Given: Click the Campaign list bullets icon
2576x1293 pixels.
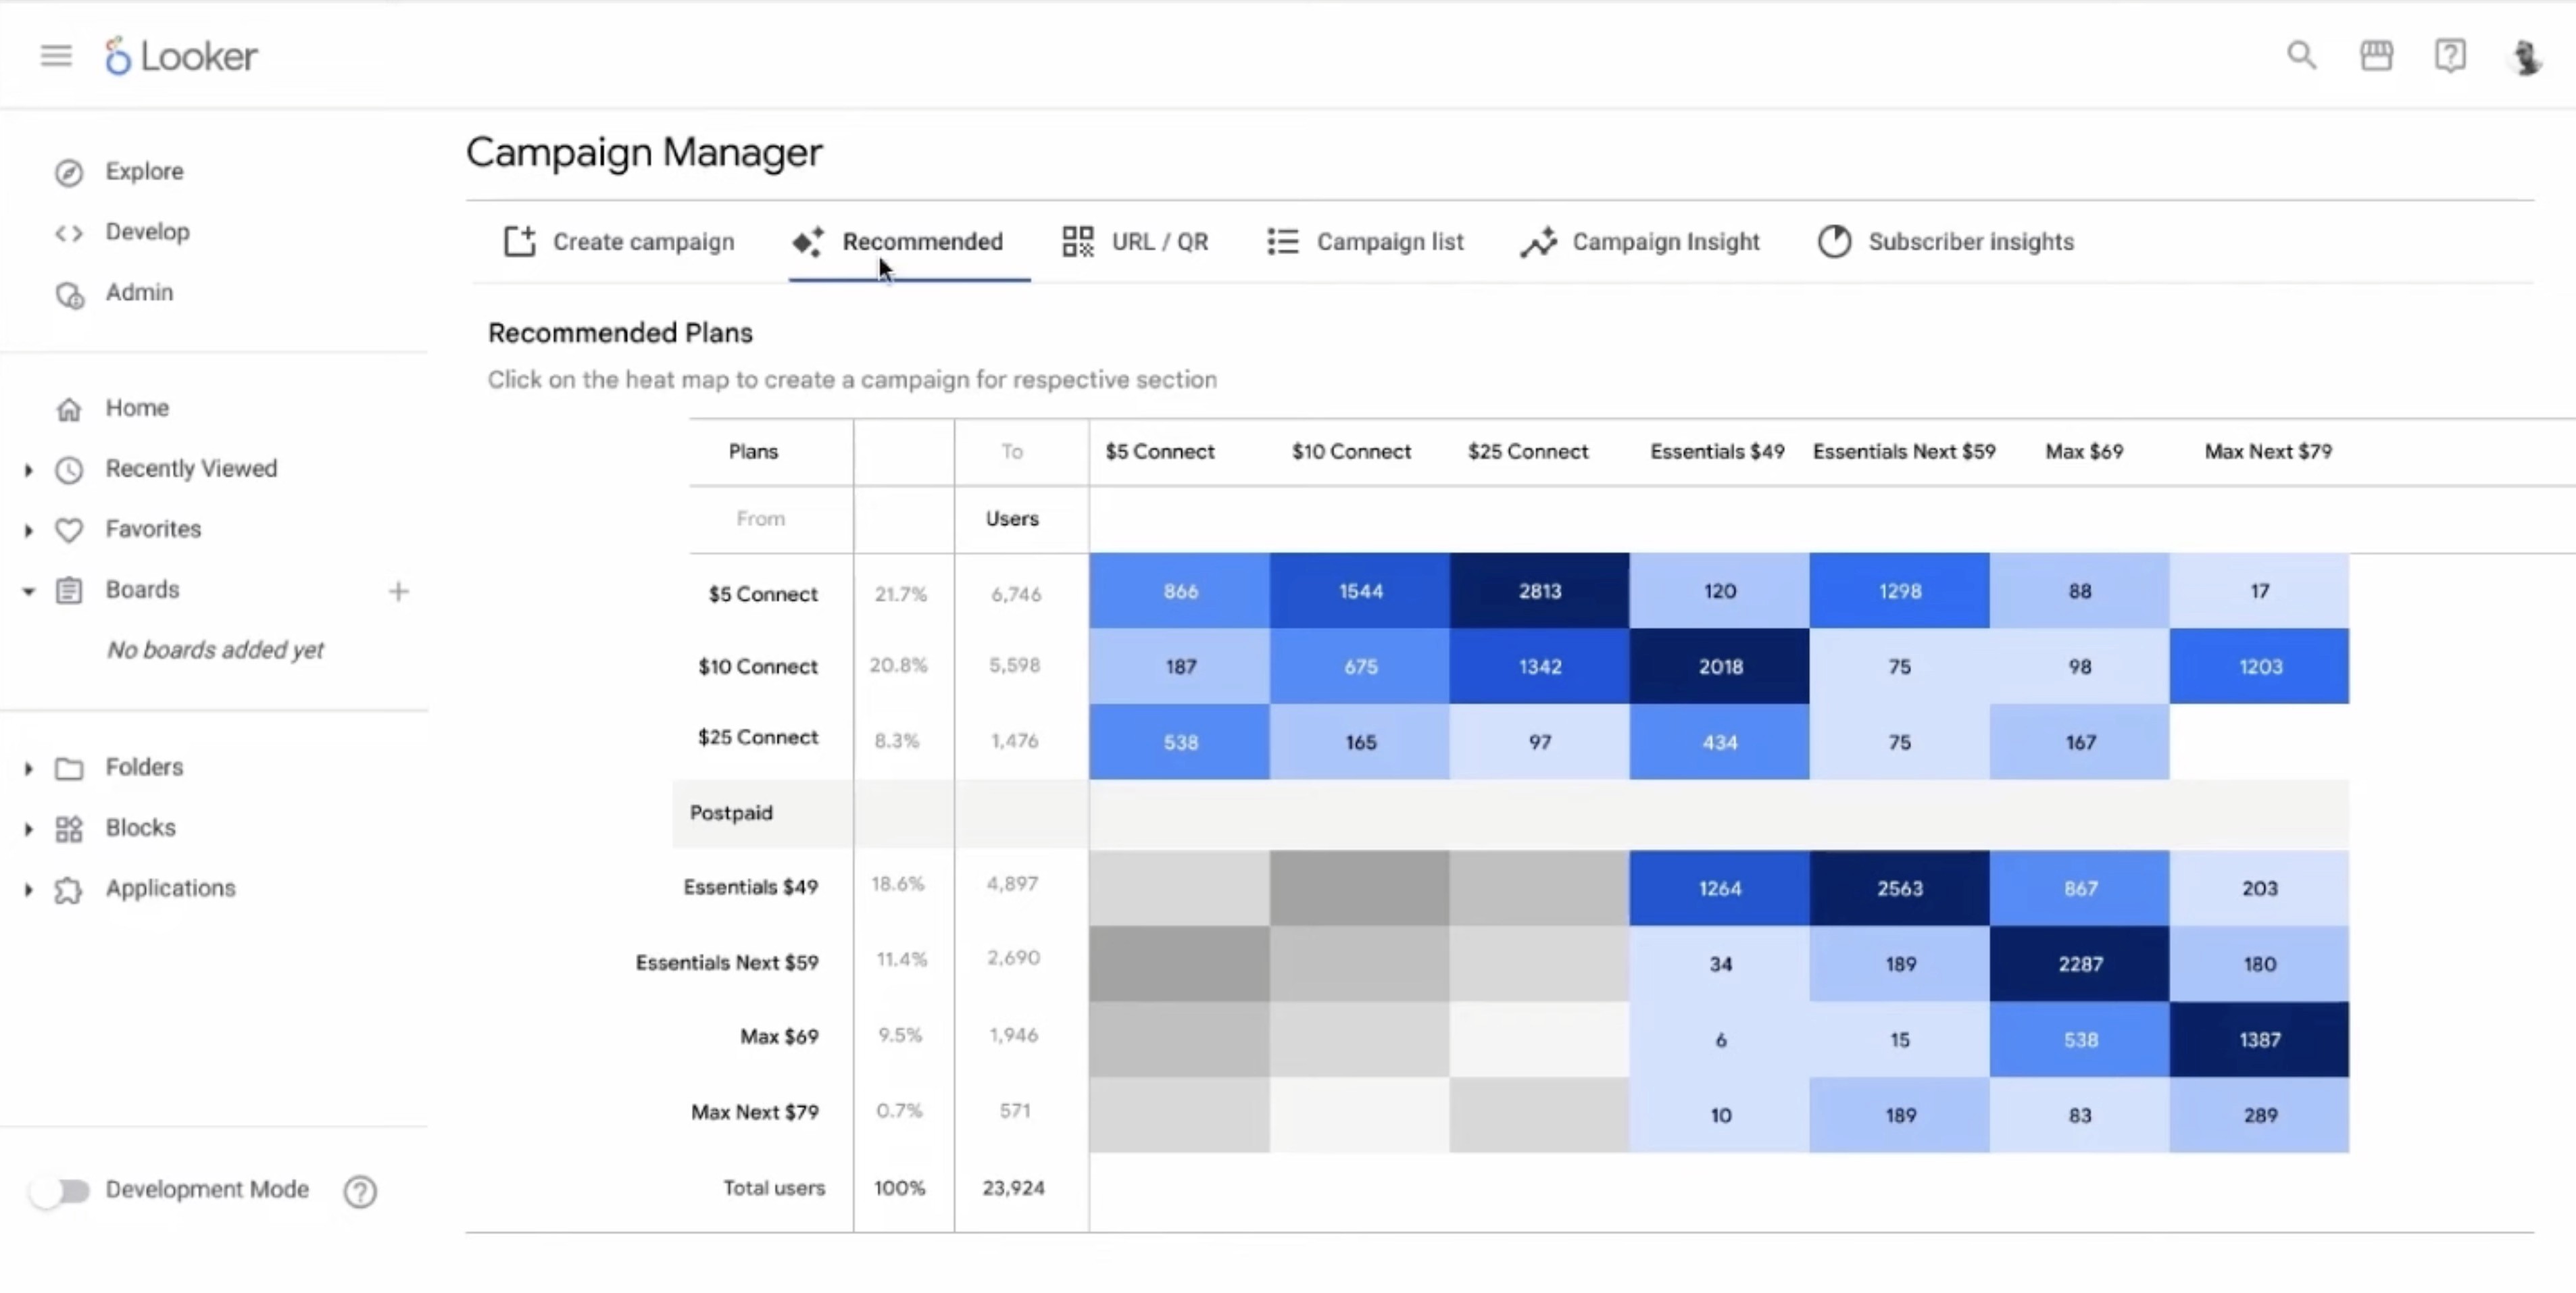Looking at the screenshot, I should pos(1283,241).
